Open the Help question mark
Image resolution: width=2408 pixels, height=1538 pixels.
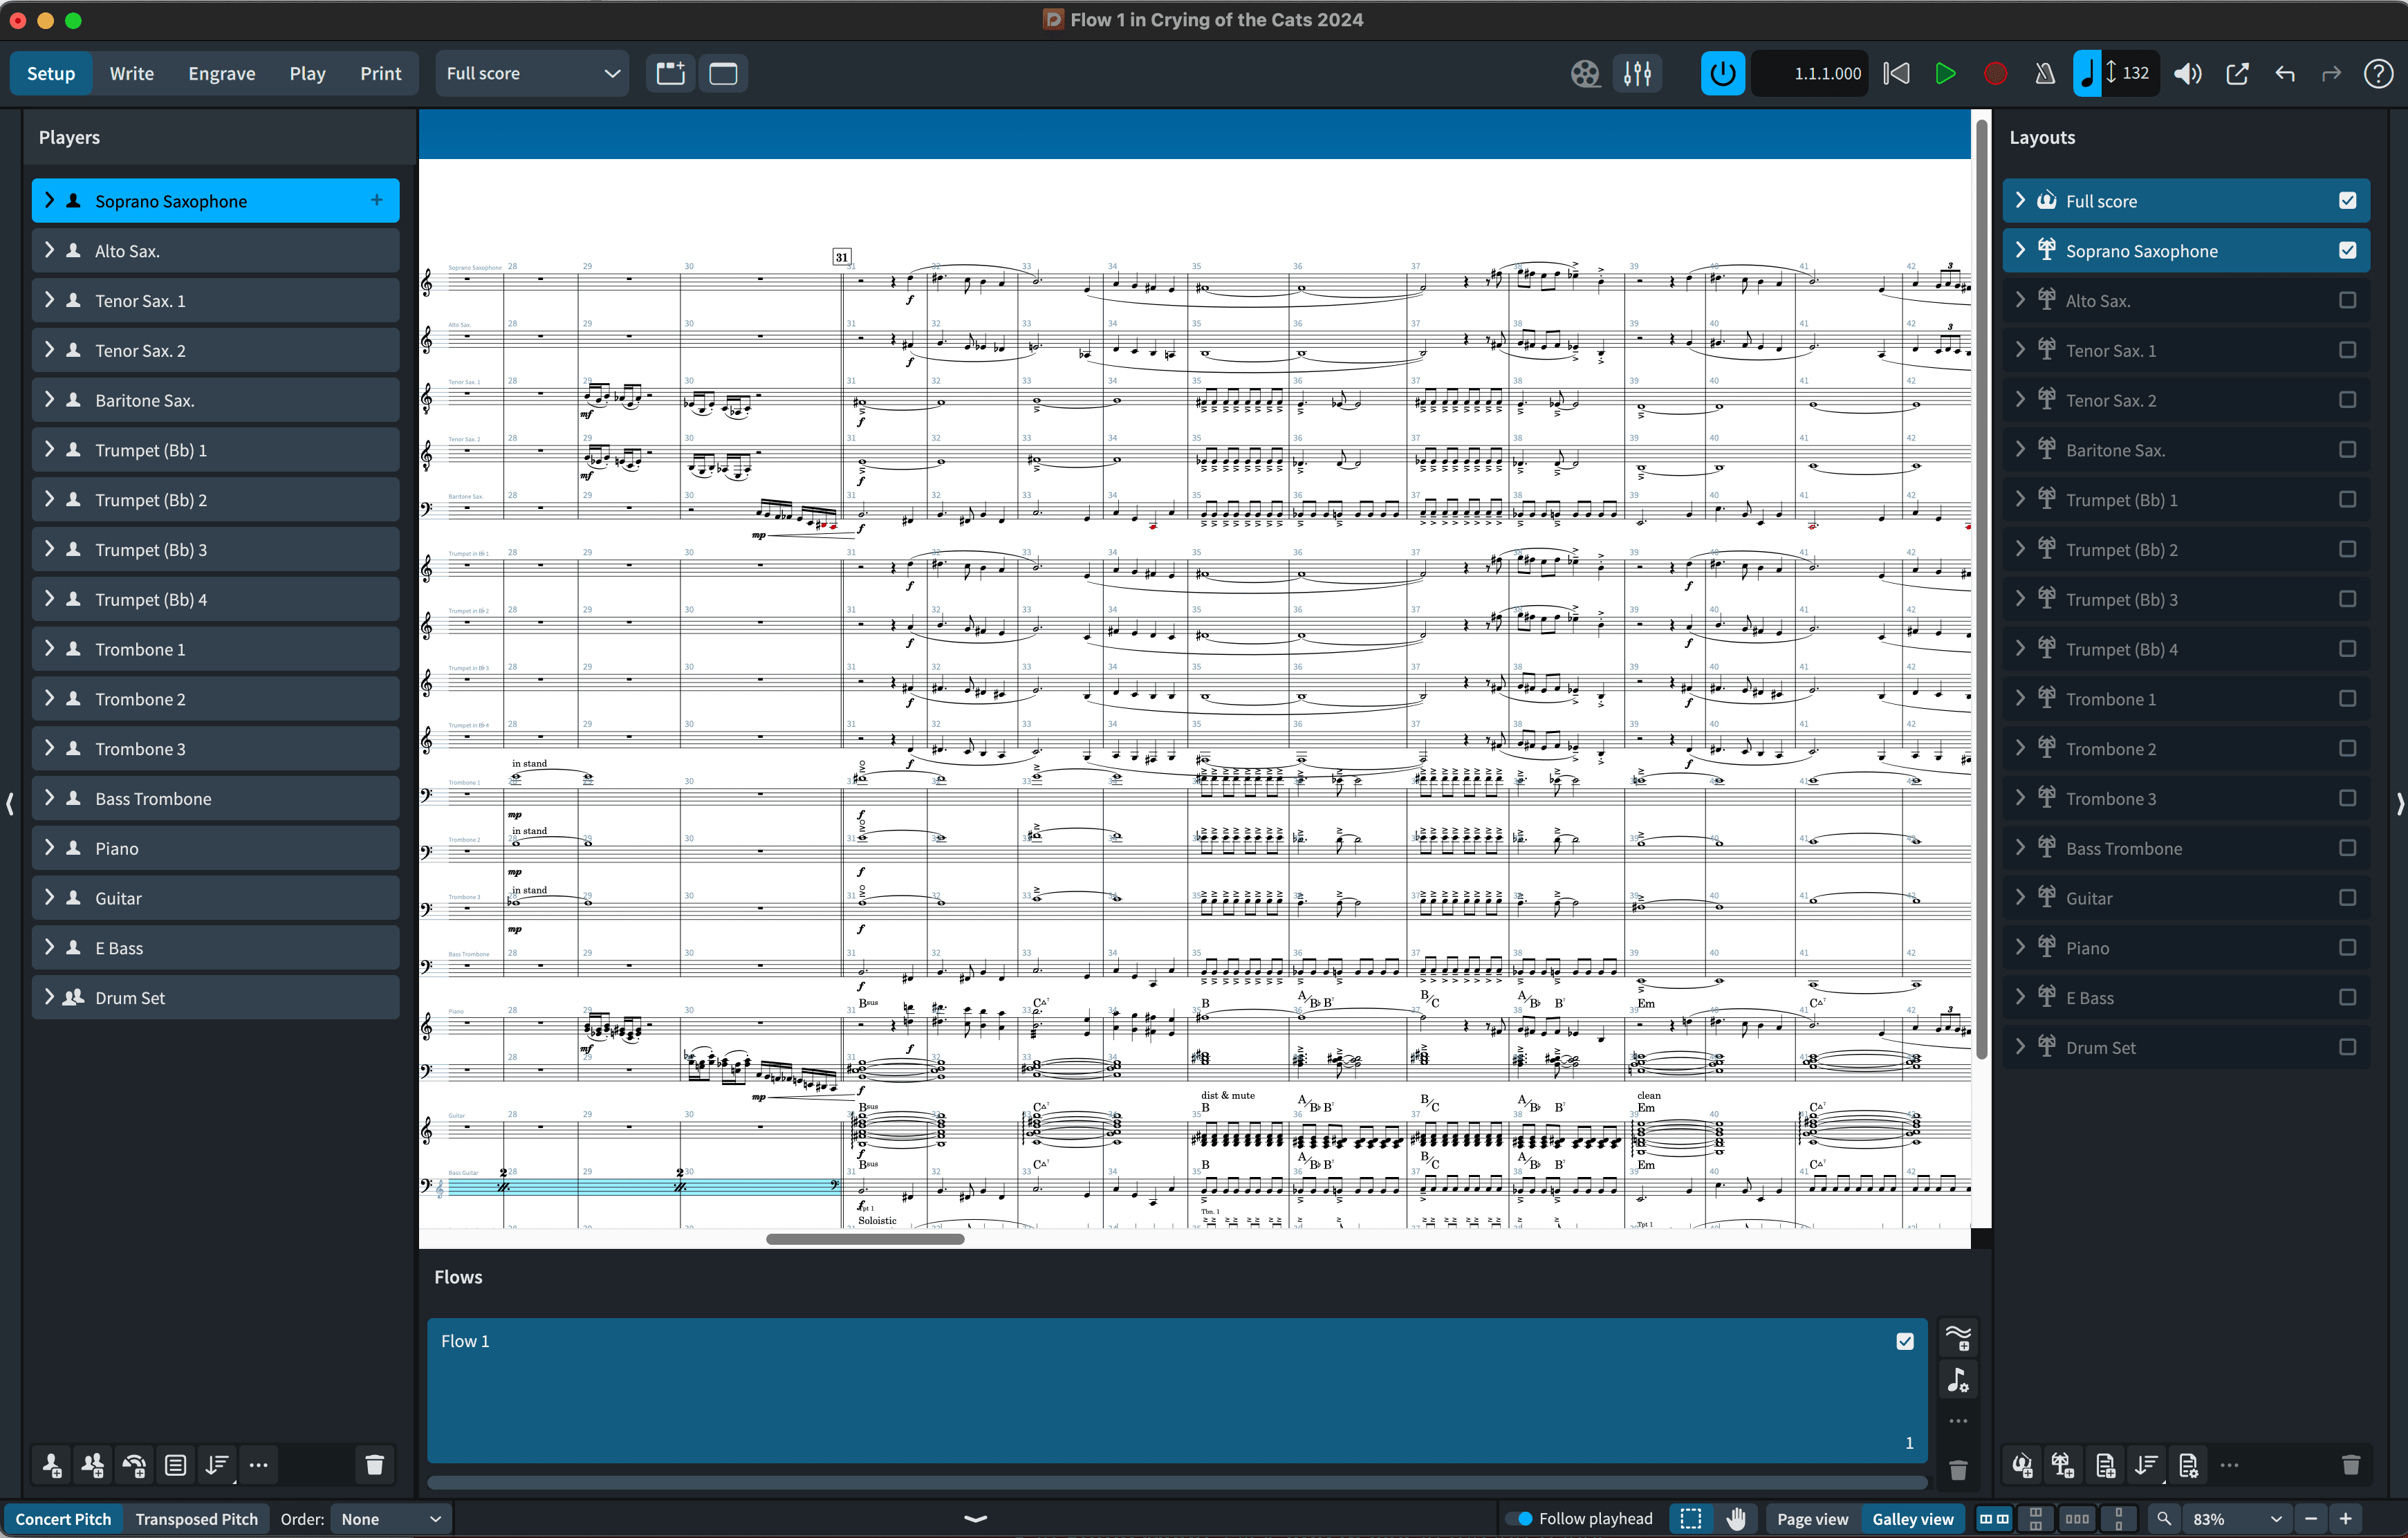pyautogui.click(x=2378, y=74)
